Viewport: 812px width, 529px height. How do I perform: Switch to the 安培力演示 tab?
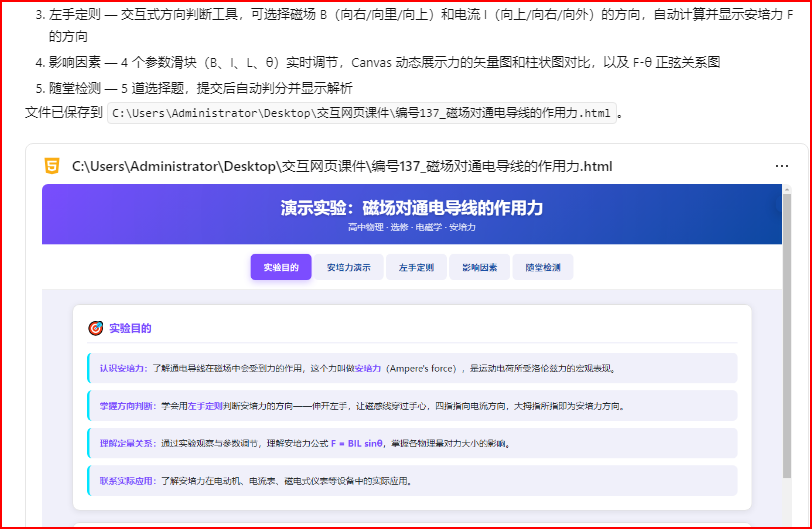[x=349, y=267]
